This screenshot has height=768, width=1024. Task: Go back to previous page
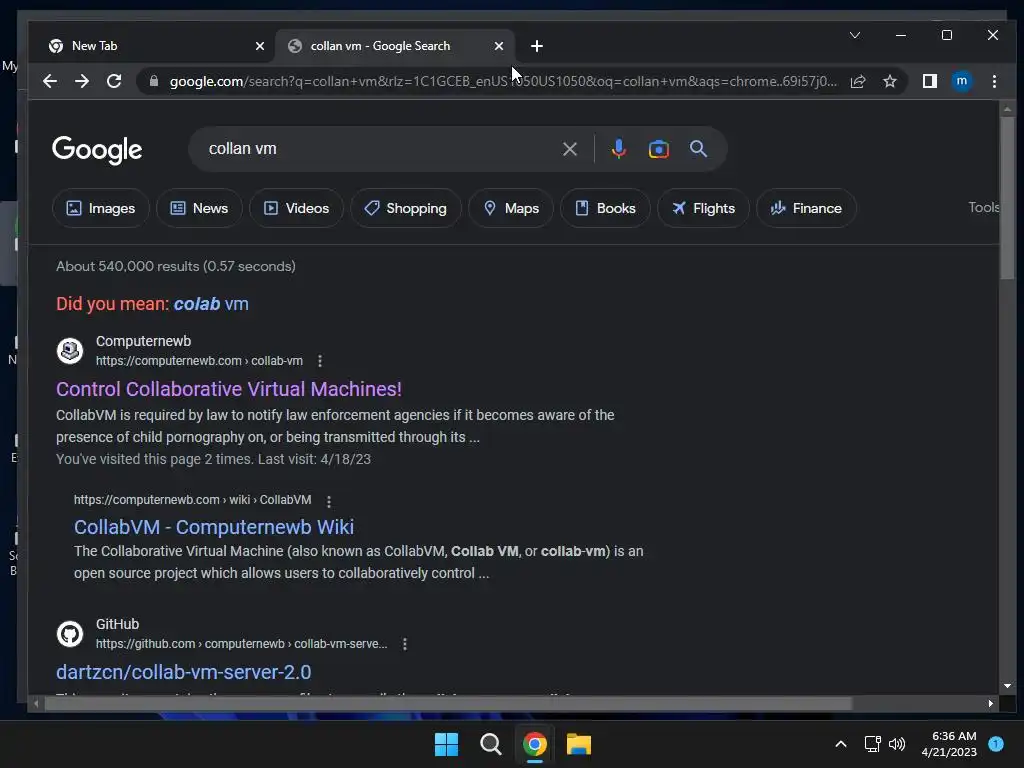[50, 81]
